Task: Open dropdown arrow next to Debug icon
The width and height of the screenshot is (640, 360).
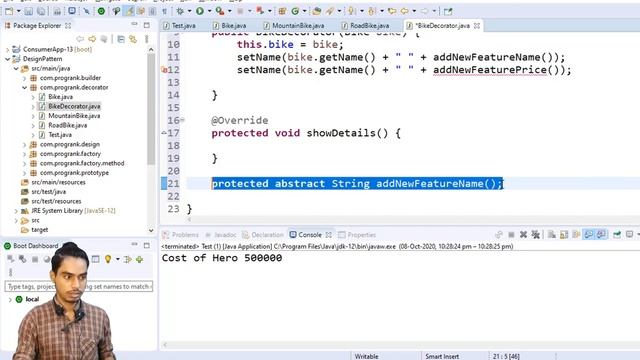Action: coord(189,11)
